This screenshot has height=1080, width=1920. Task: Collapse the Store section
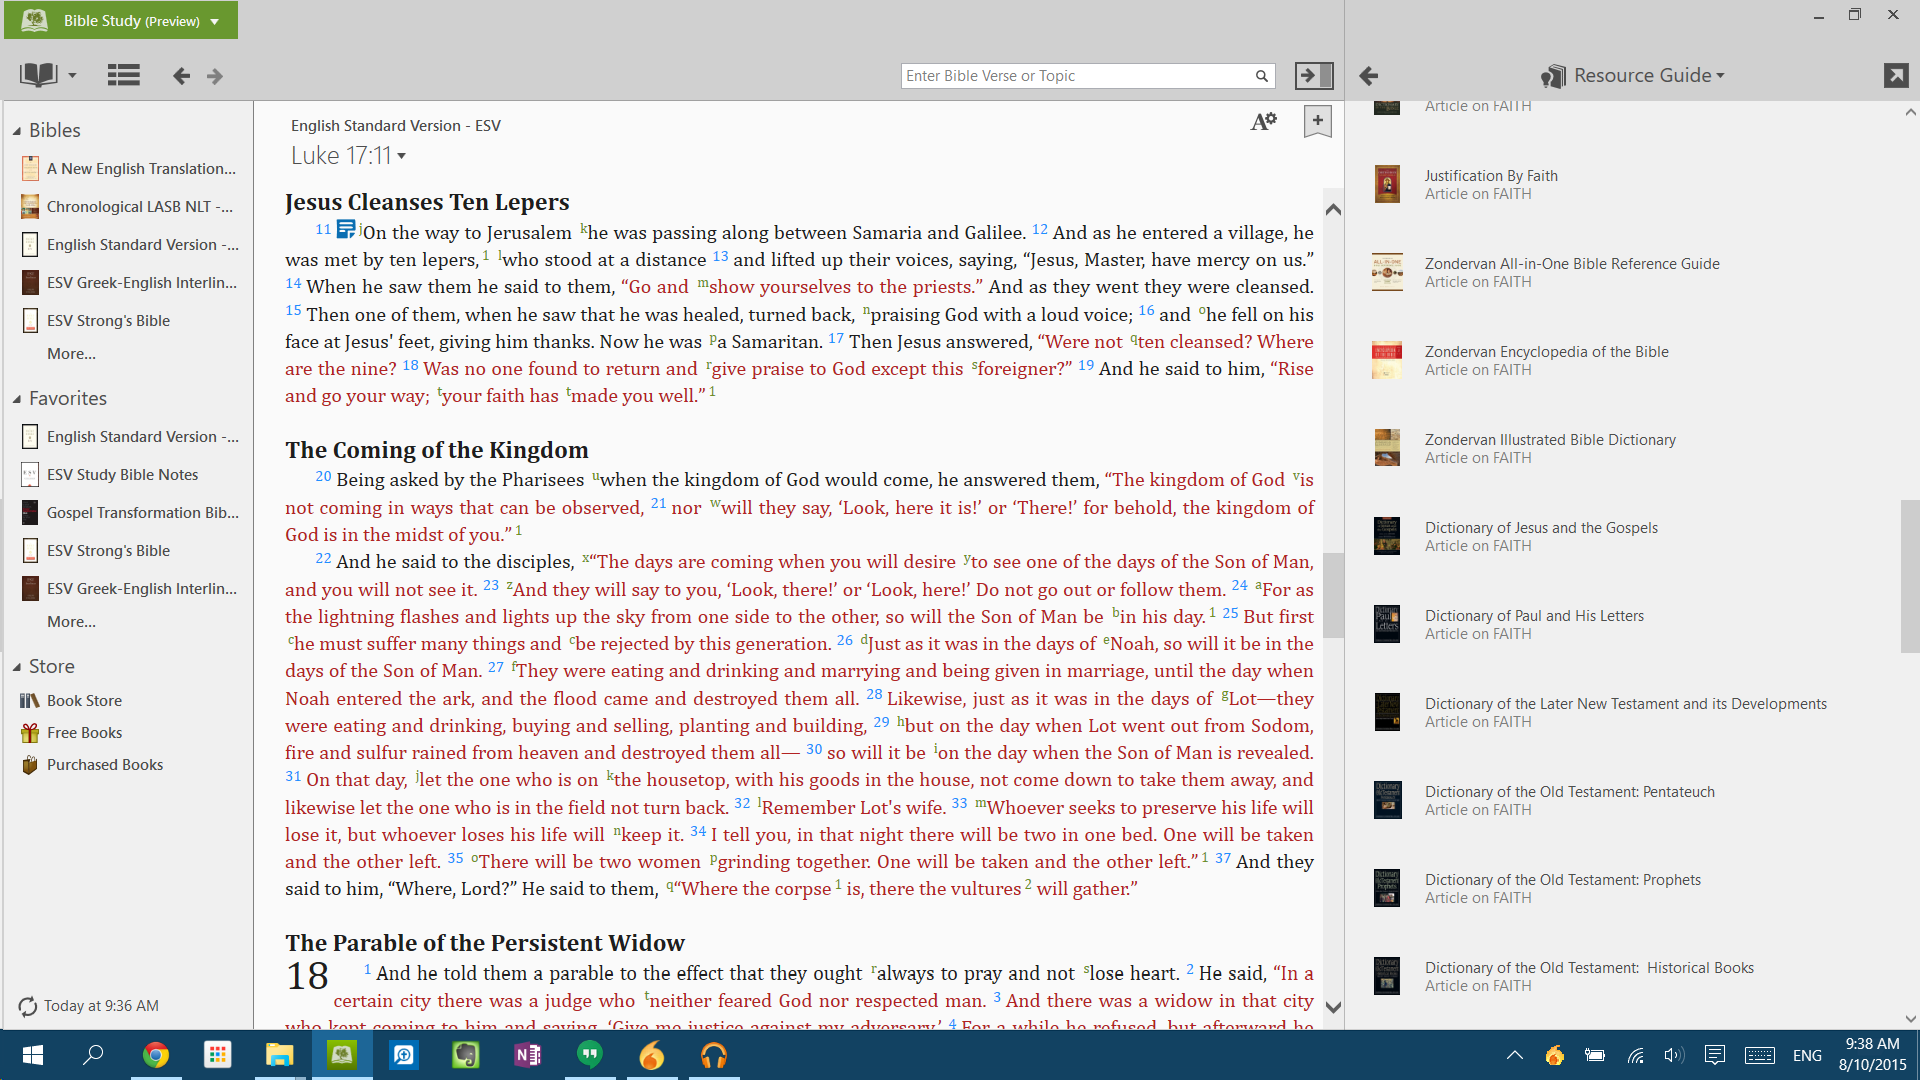(17, 667)
